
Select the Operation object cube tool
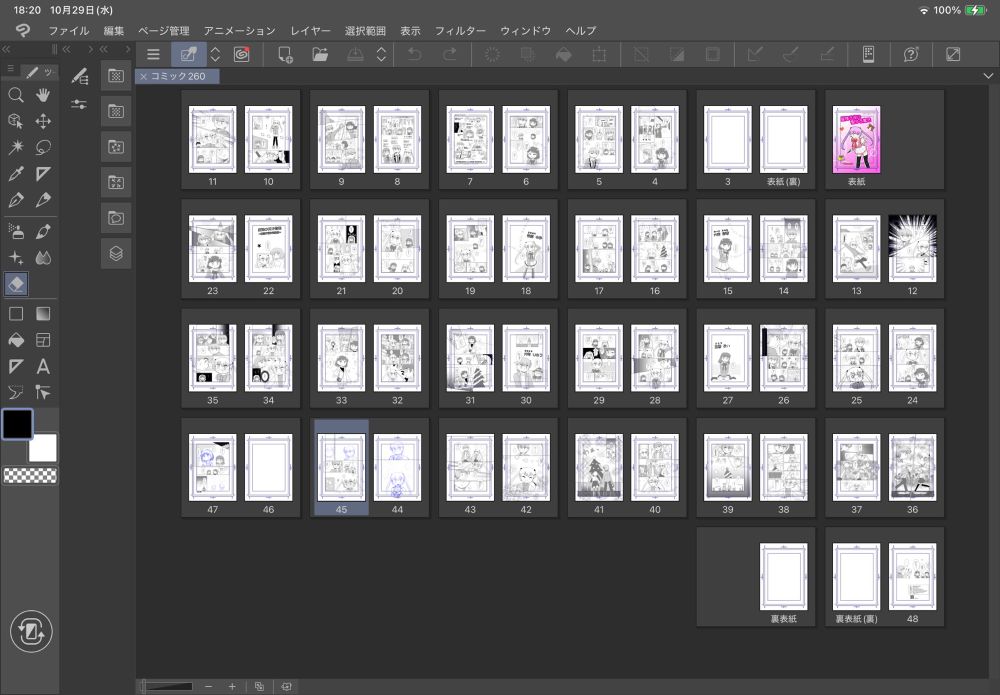click(x=16, y=121)
